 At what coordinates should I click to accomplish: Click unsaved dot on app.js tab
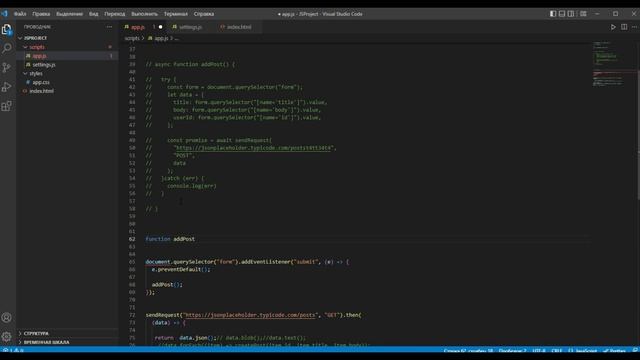pos(160,27)
